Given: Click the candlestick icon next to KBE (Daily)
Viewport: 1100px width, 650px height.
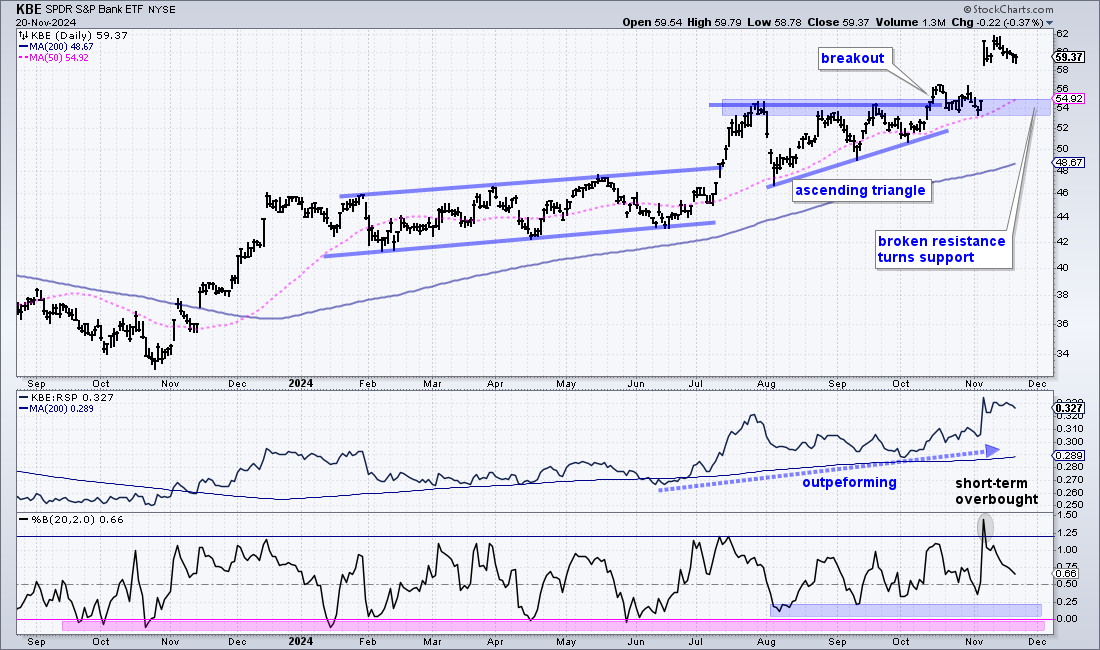Looking at the screenshot, I should click(x=23, y=35).
